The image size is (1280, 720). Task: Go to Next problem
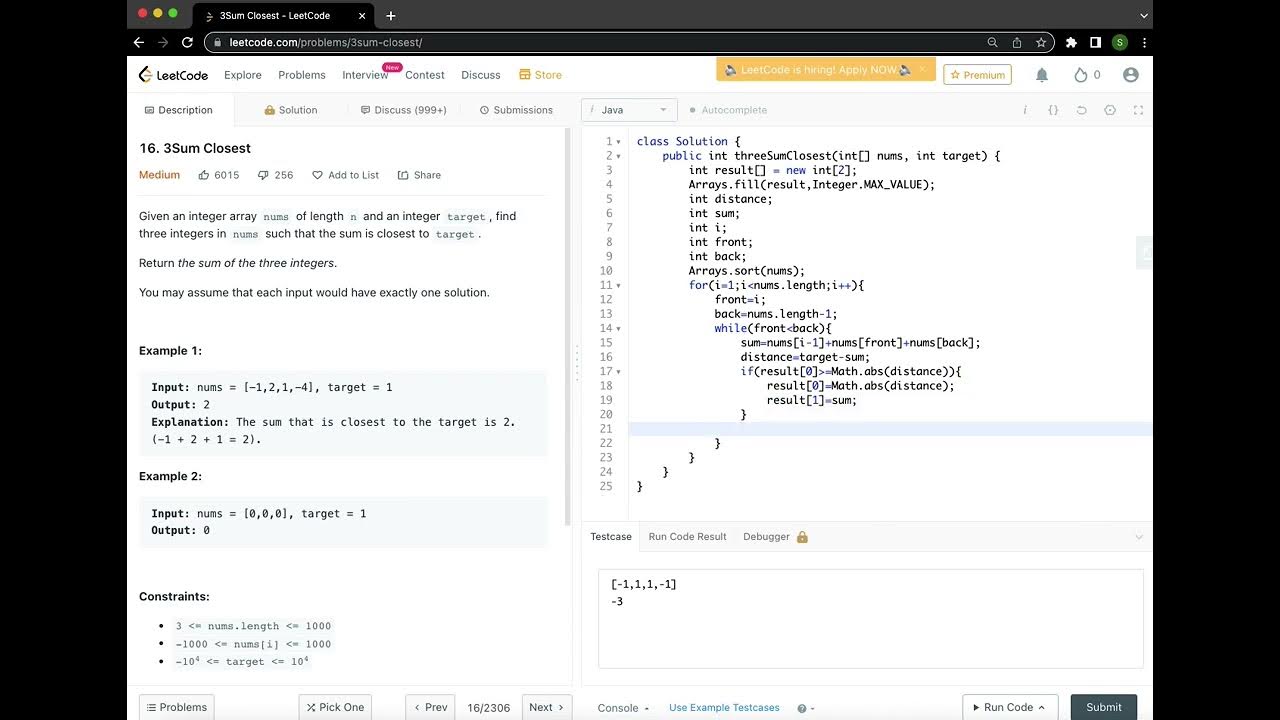[x=547, y=707]
